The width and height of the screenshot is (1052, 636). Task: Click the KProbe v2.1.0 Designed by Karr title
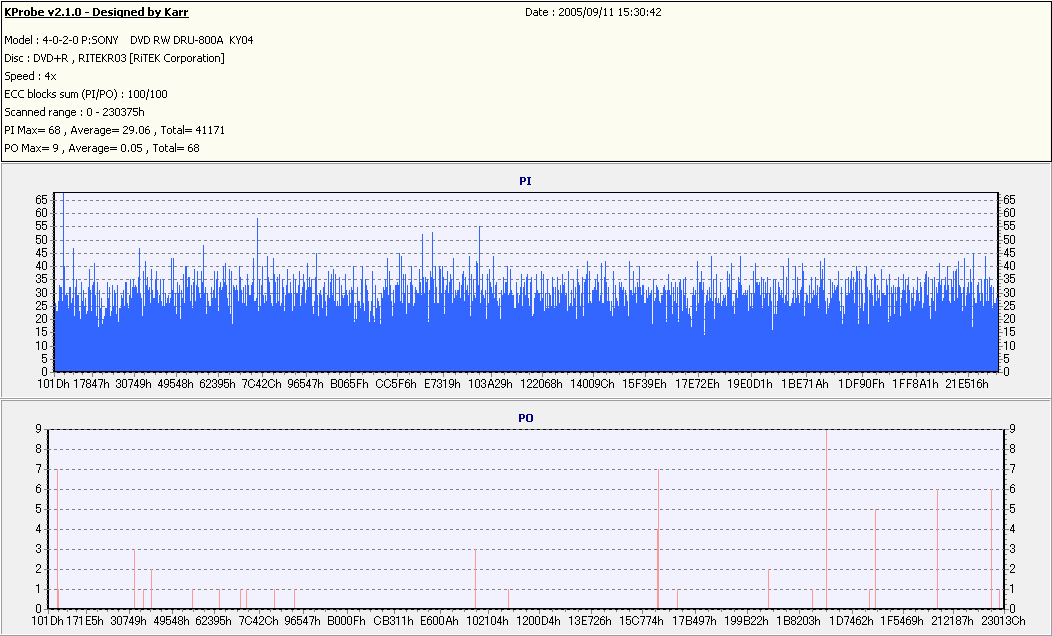(96, 12)
